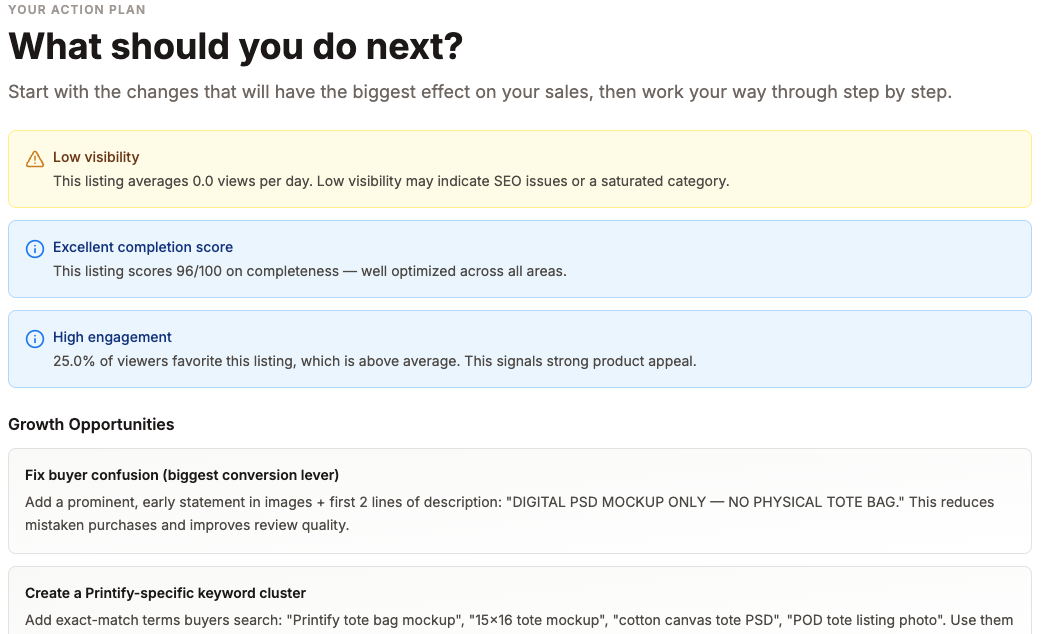Click the info icon beside High engagement
Viewport: 1051px width, 634px height.
35,338
